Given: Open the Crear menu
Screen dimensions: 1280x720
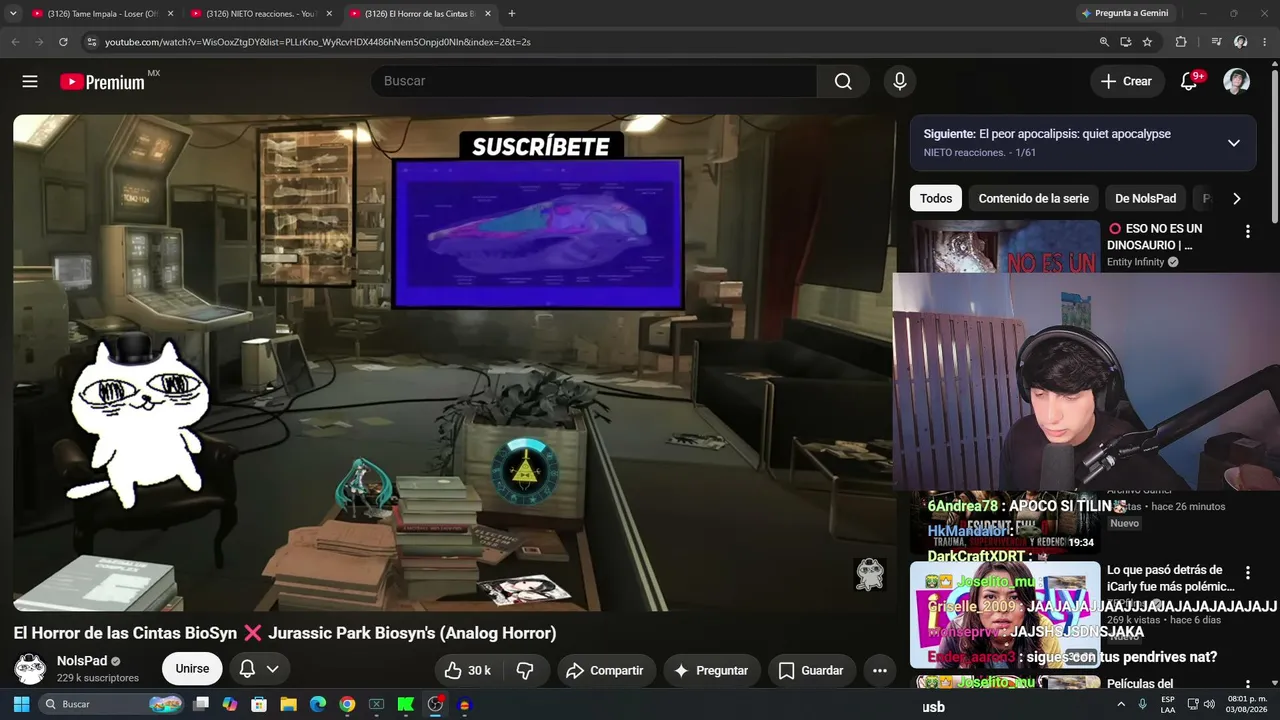Looking at the screenshot, I should pyautogui.click(x=1127, y=81).
